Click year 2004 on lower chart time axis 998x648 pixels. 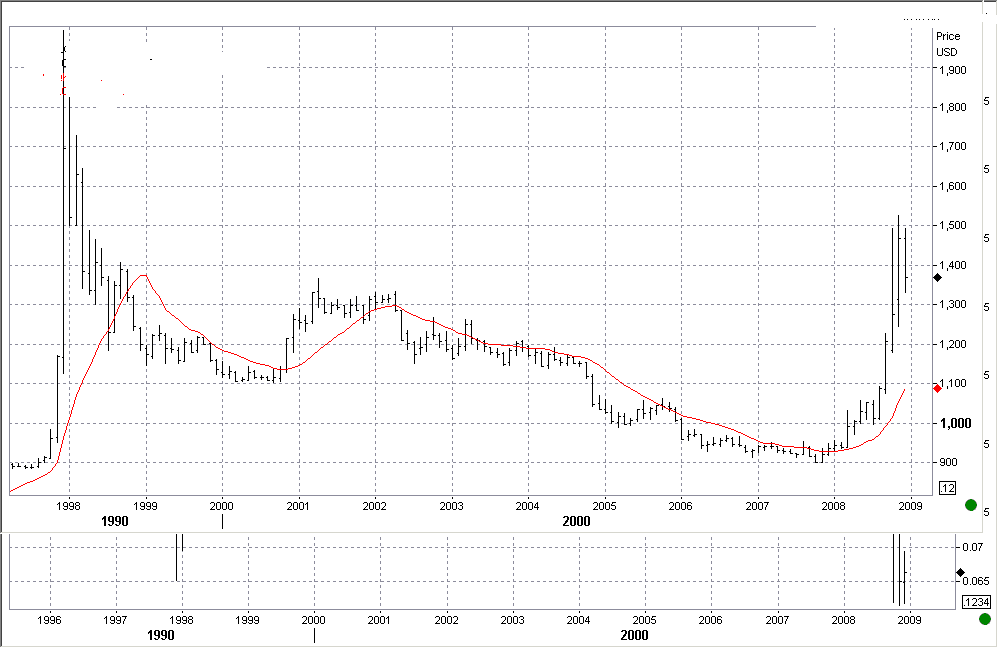(578, 620)
